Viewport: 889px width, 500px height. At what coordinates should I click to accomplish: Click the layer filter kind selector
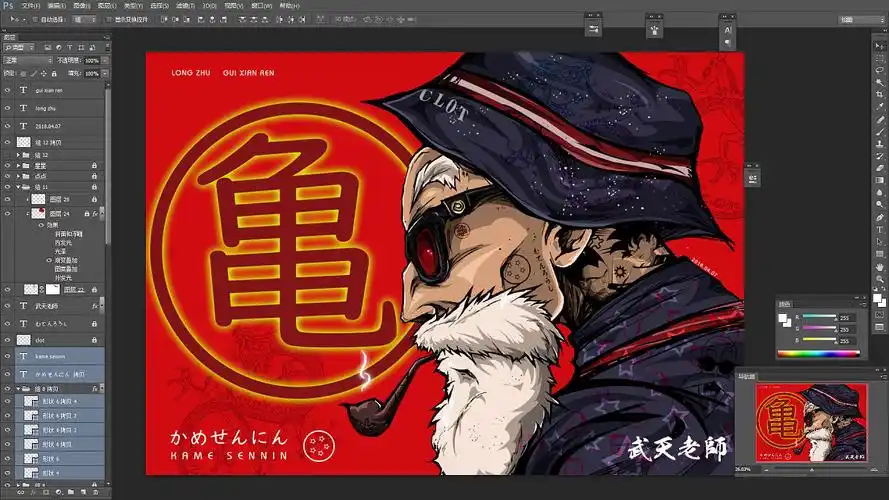click(x=19, y=48)
